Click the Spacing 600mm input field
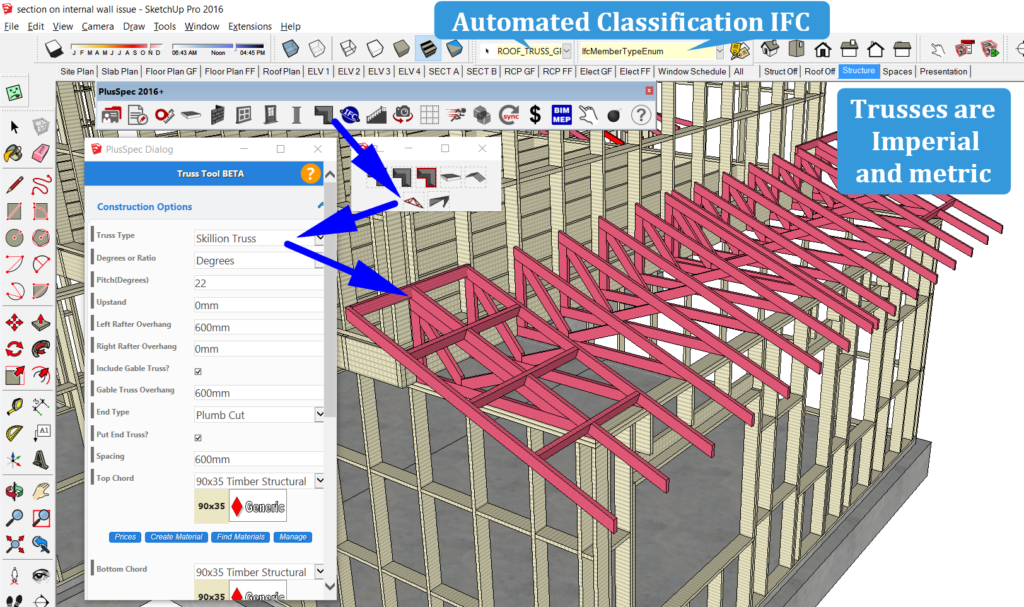 pos(259,459)
